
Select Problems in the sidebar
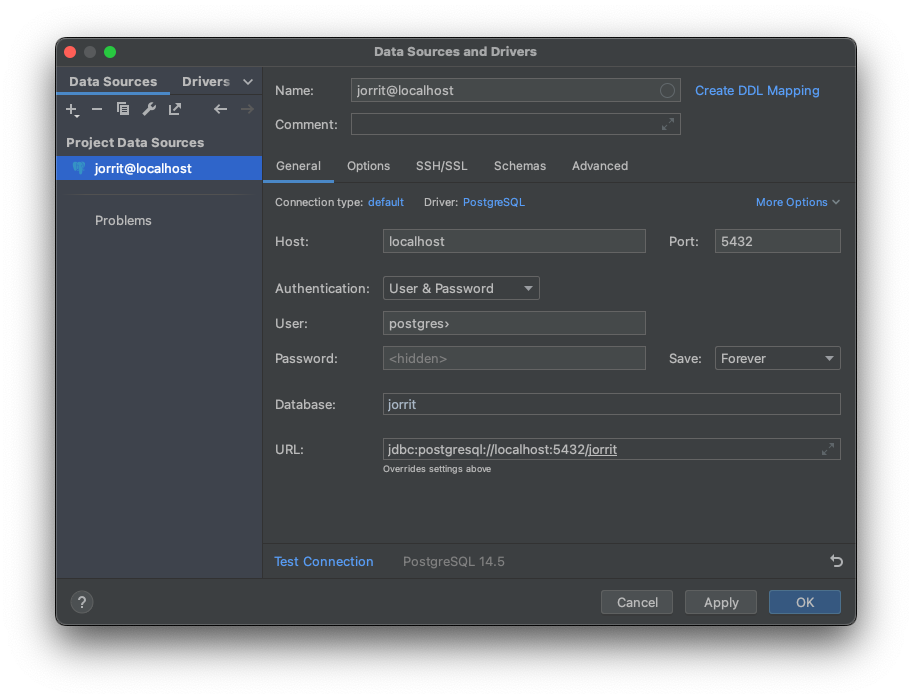tap(123, 220)
